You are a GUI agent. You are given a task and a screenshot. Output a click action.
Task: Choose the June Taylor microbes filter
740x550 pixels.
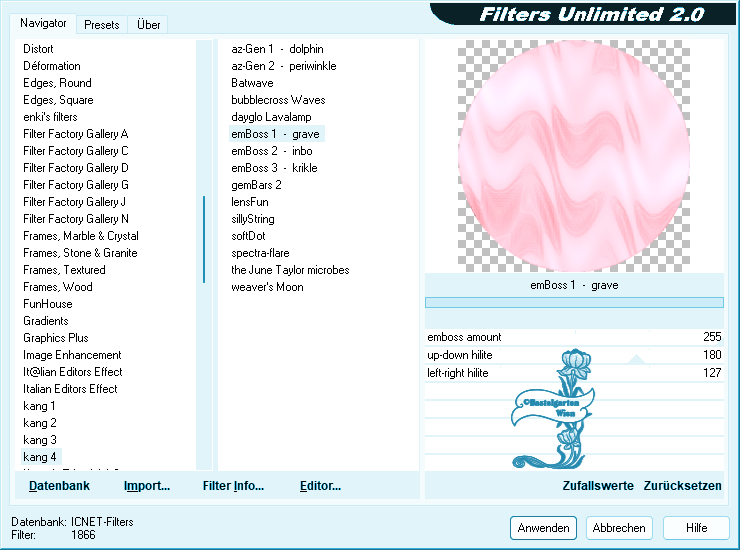point(290,270)
